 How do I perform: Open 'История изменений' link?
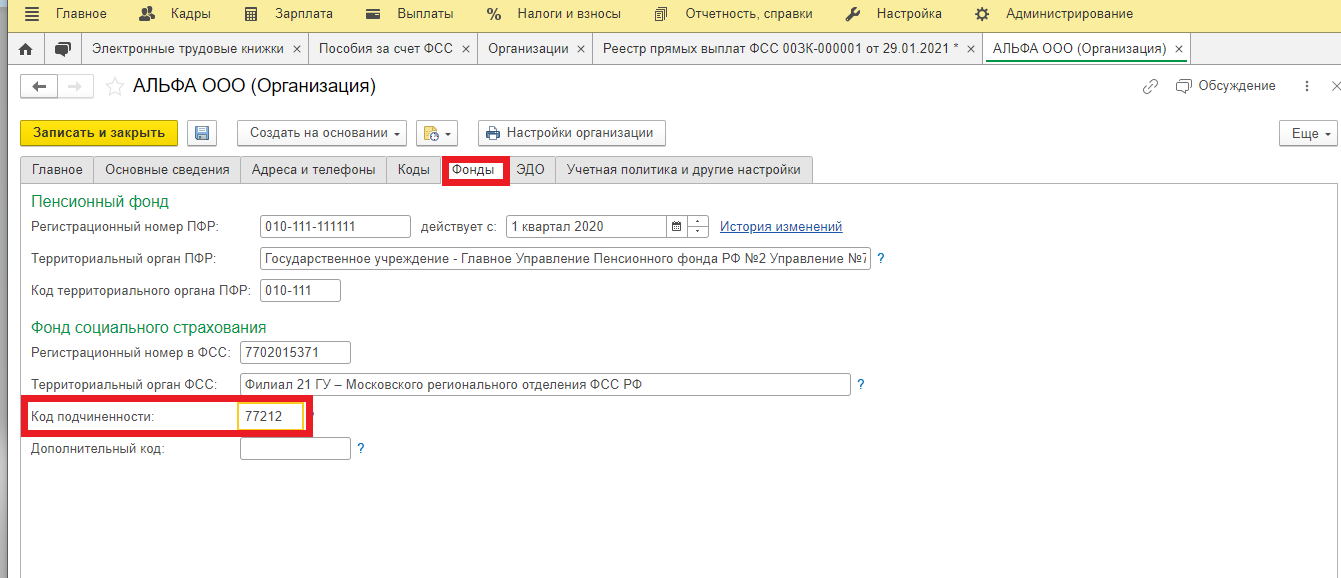(x=781, y=226)
